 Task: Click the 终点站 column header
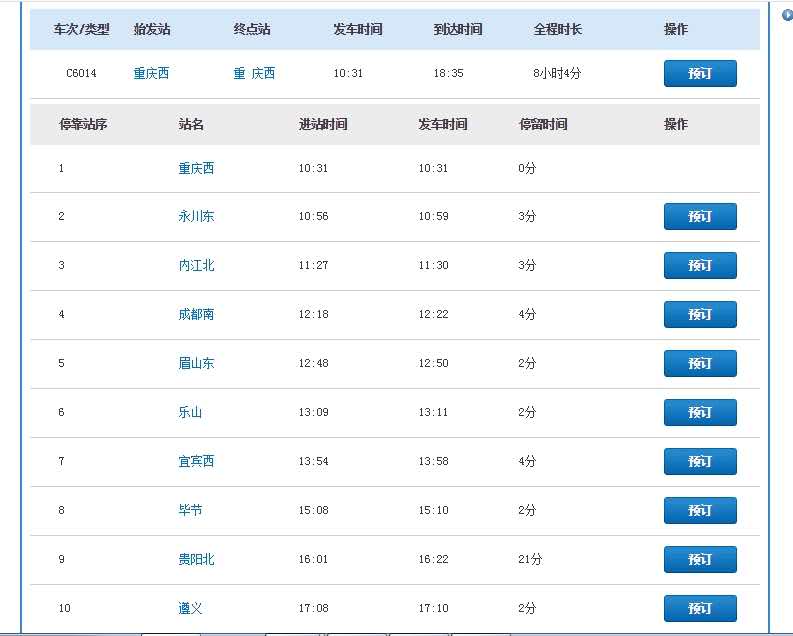click(x=252, y=29)
